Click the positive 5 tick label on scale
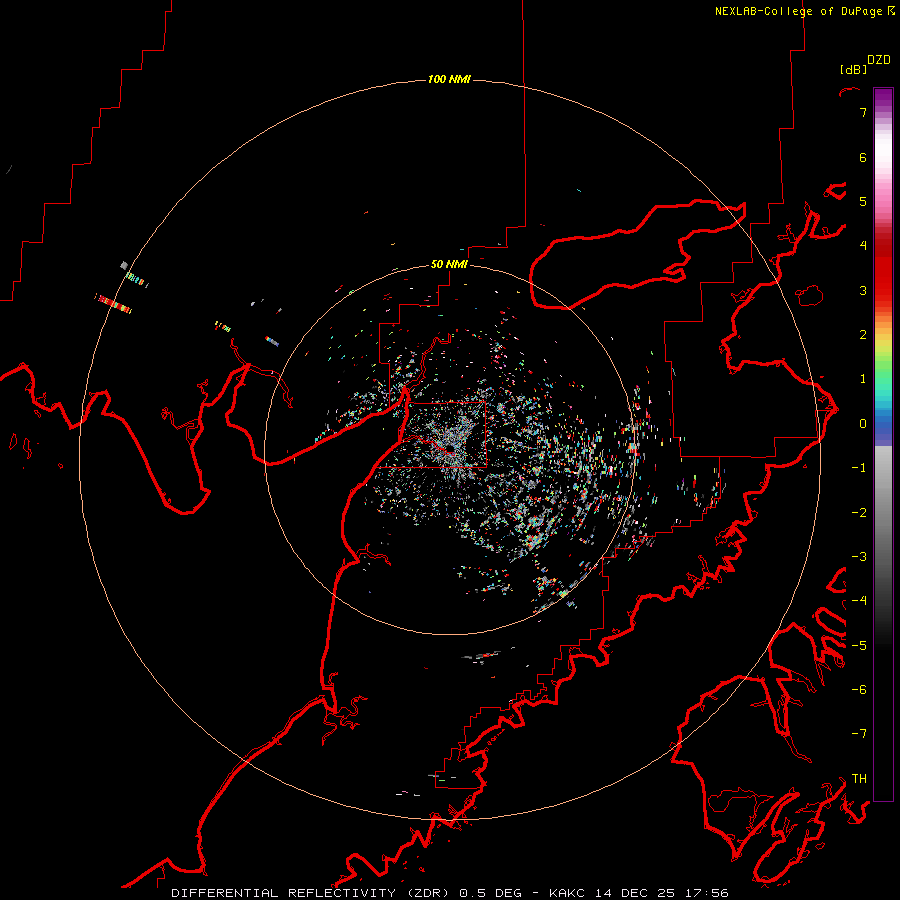Image resolution: width=900 pixels, height=900 pixels. click(863, 201)
